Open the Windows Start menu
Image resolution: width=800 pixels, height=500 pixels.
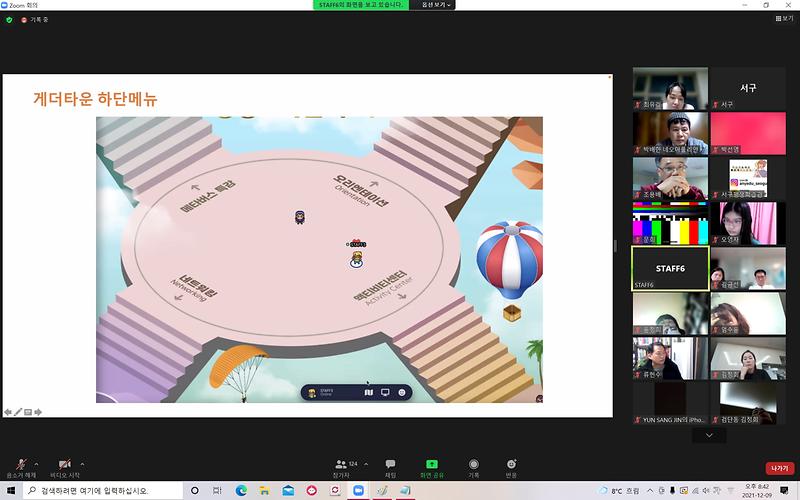10,491
